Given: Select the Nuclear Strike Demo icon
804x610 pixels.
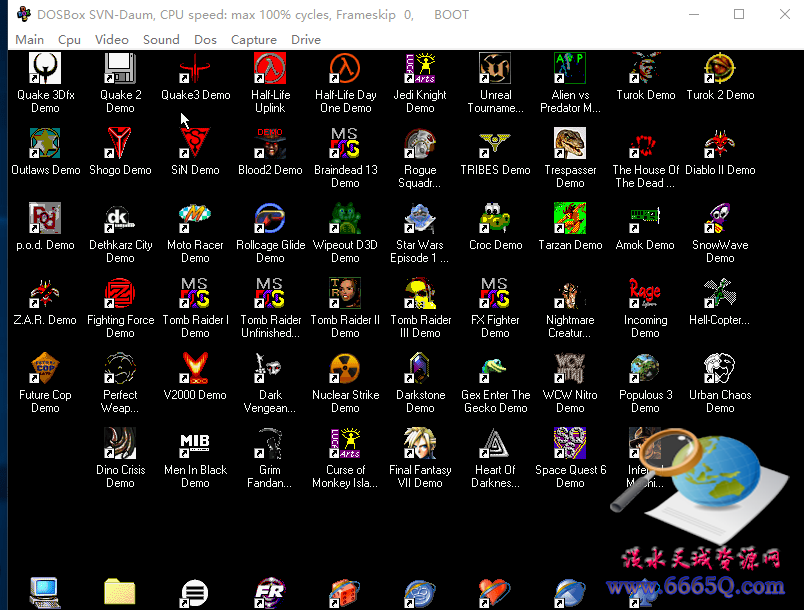Looking at the screenshot, I should (x=345, y=368).
